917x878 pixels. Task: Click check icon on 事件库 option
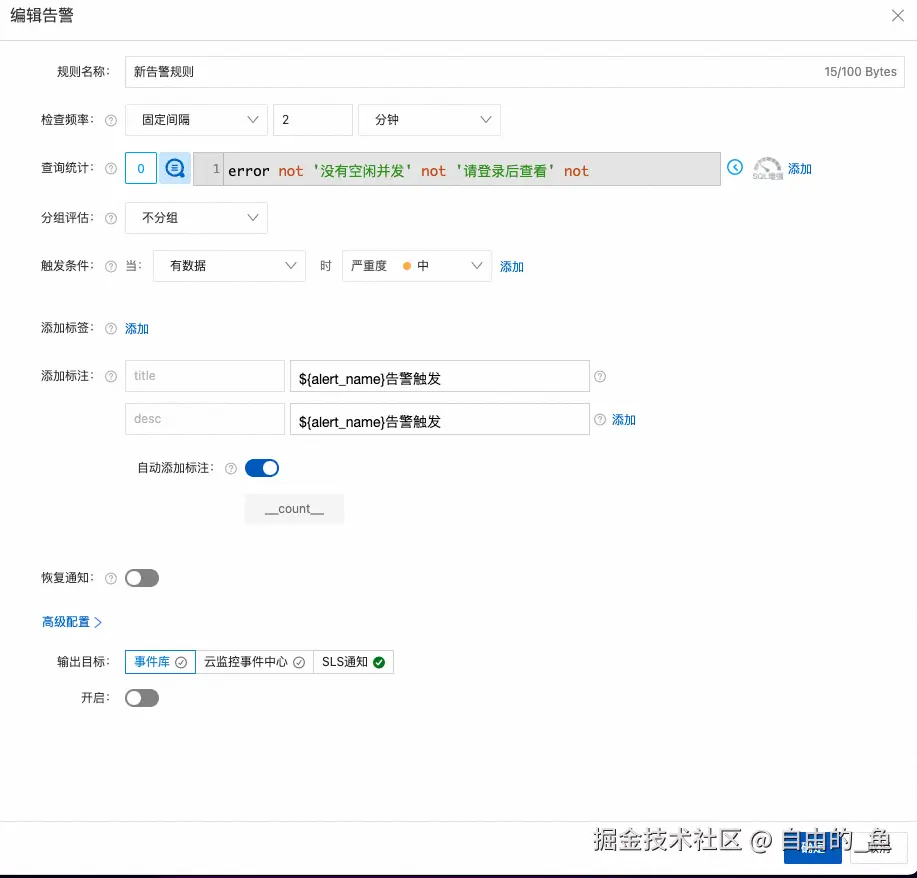pyautogui.click(x=181, y=662)
